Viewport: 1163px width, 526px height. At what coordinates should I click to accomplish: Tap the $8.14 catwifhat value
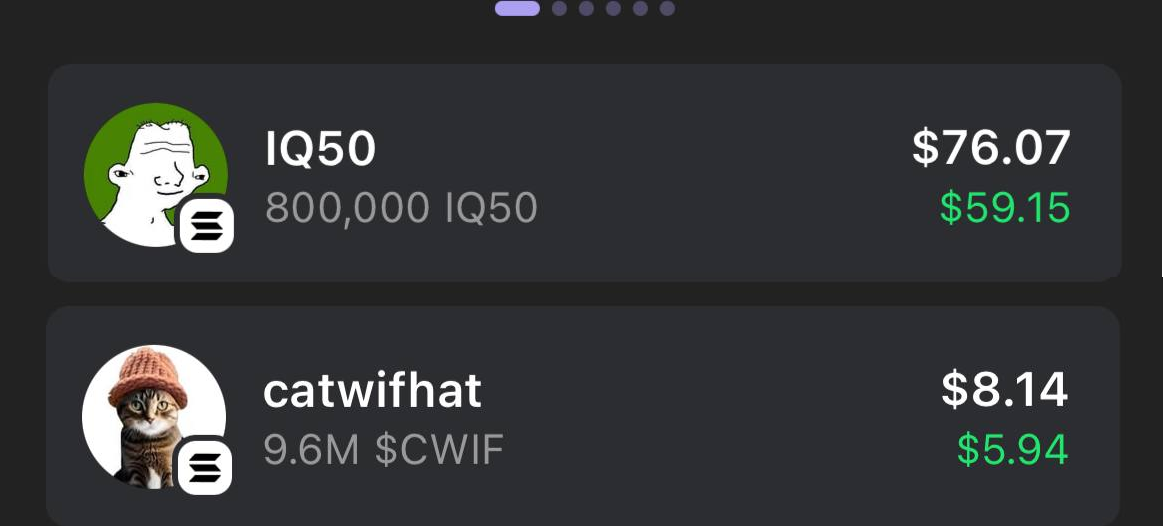pos(1004,390)
